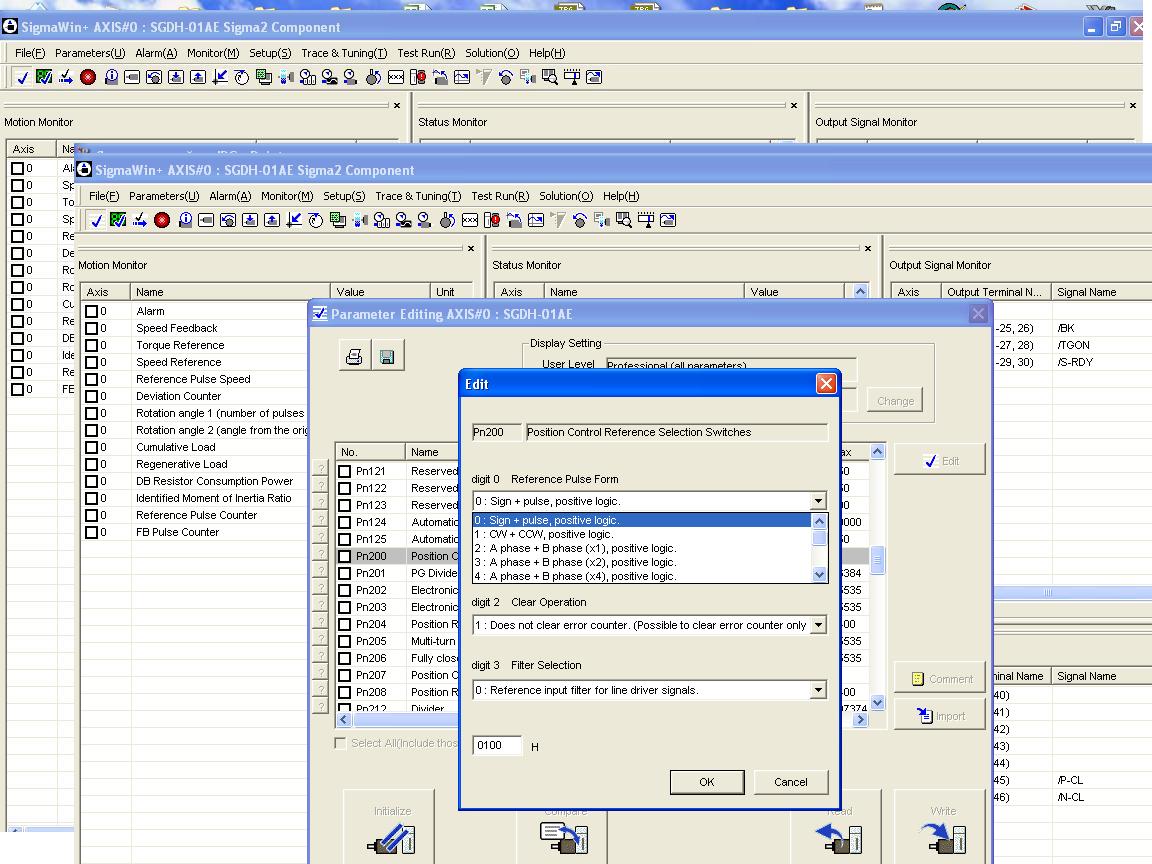
Task: Tick the FB Pulse Counter checkbox
Action: [92, 532]
